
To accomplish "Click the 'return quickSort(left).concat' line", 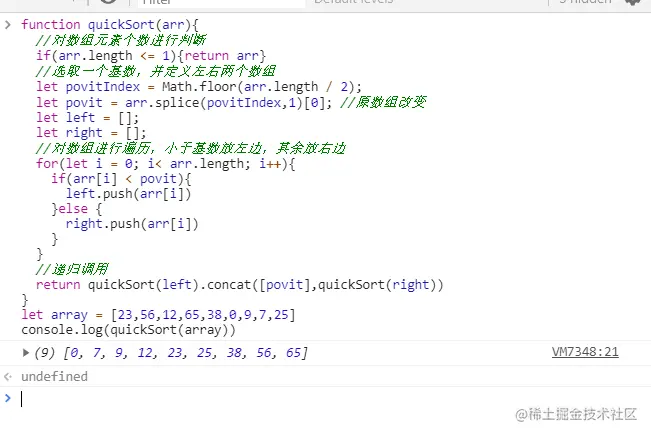I will 240,285.
